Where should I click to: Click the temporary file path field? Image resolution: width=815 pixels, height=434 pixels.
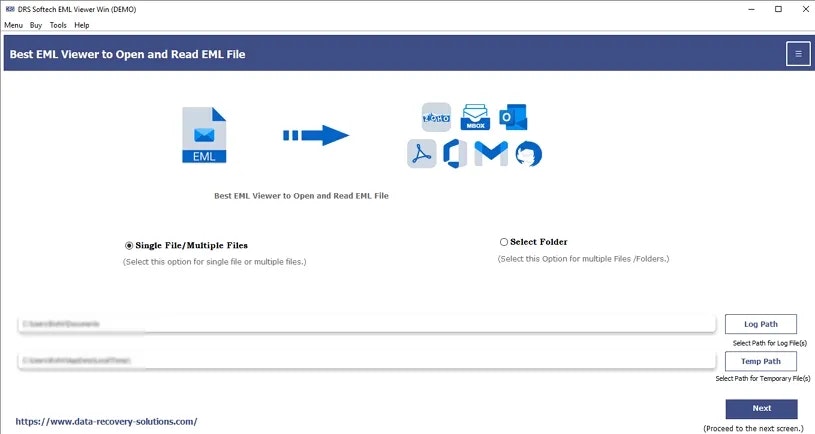pos(367,360)
